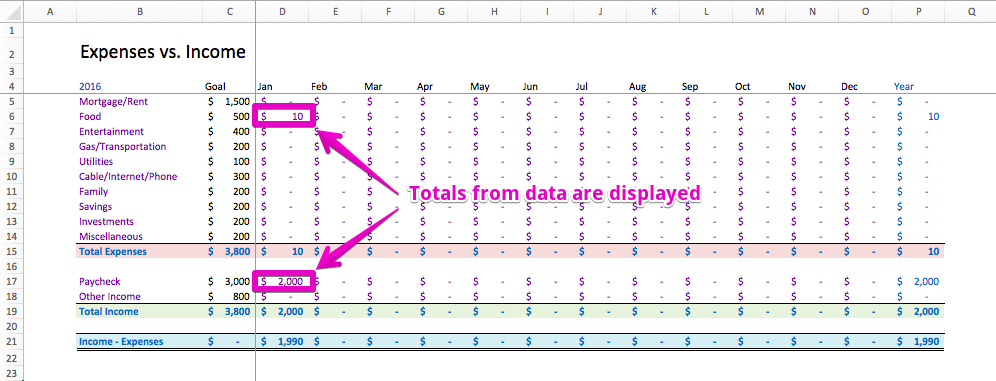Select the Sep month heading
This screenshot has height=381, width=996.
point(690,86)
